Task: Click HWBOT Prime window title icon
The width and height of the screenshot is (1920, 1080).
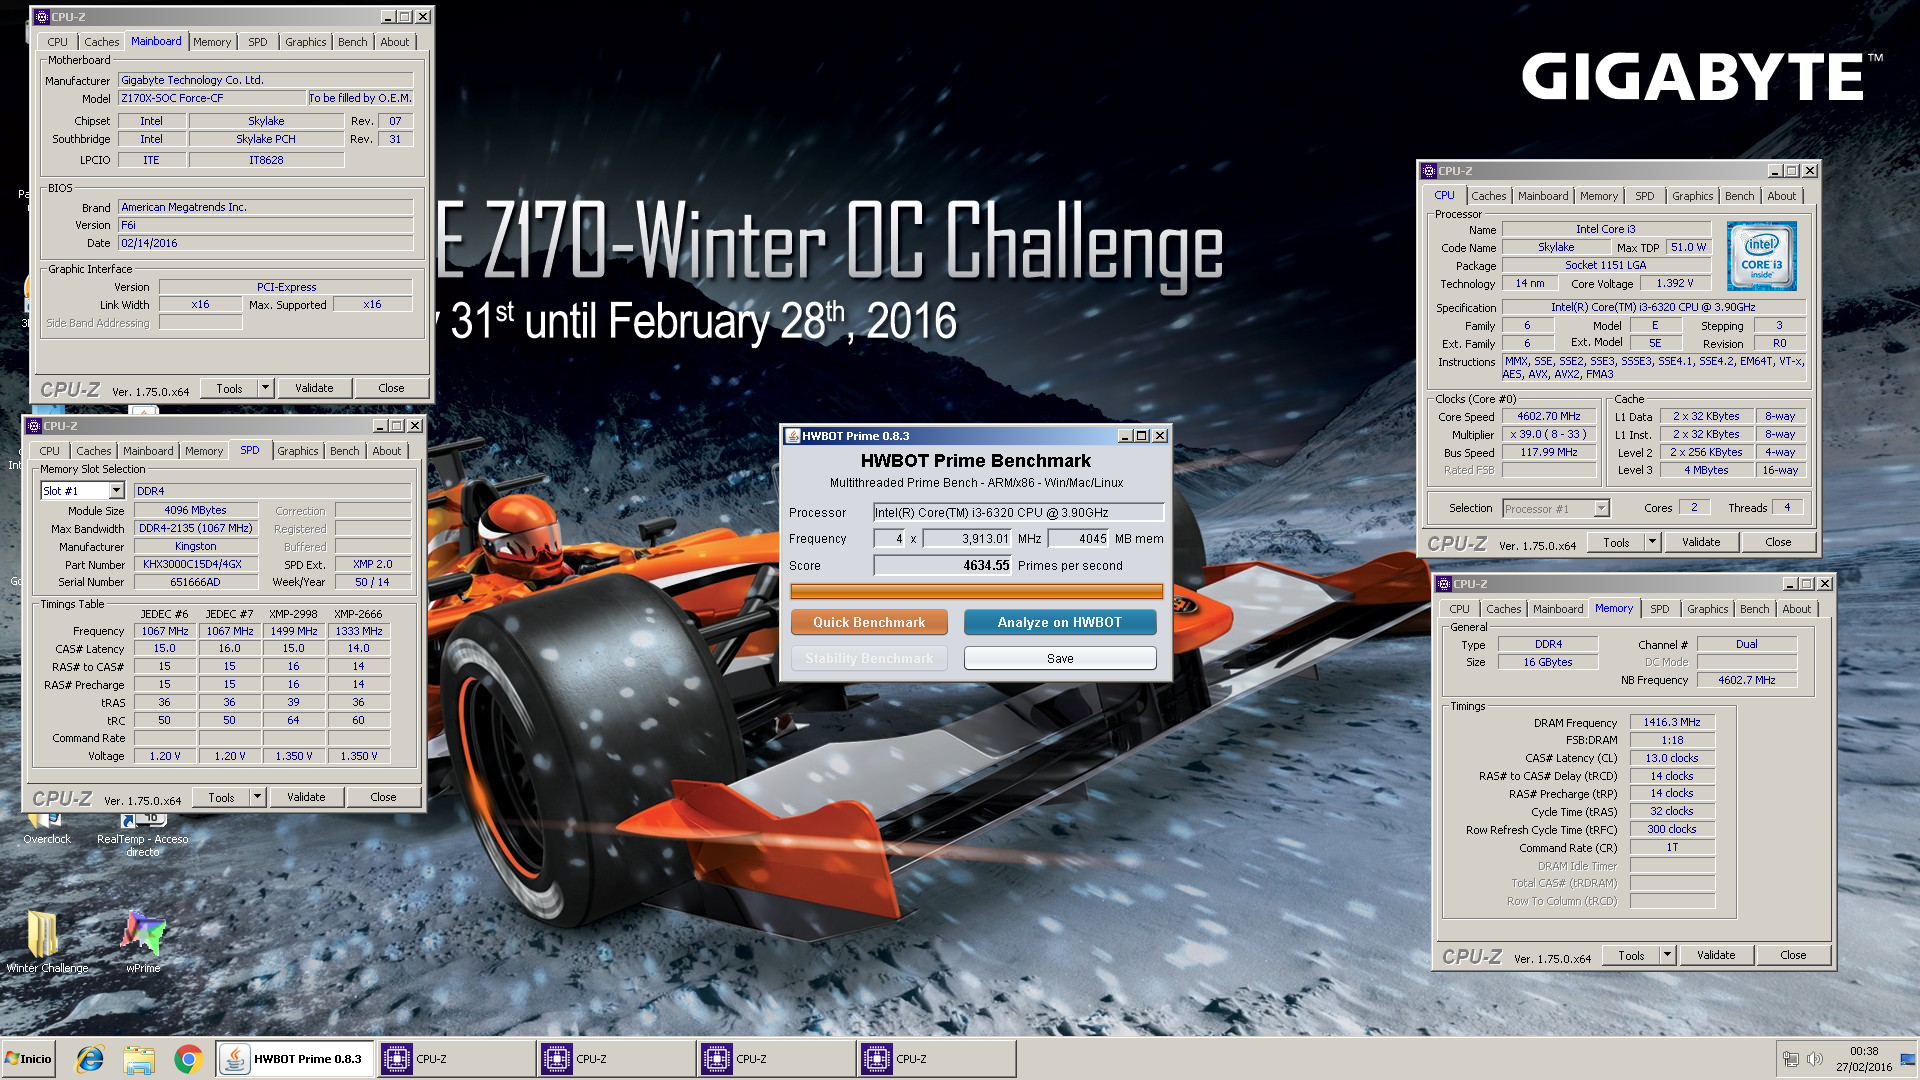Action: (793, 436)
